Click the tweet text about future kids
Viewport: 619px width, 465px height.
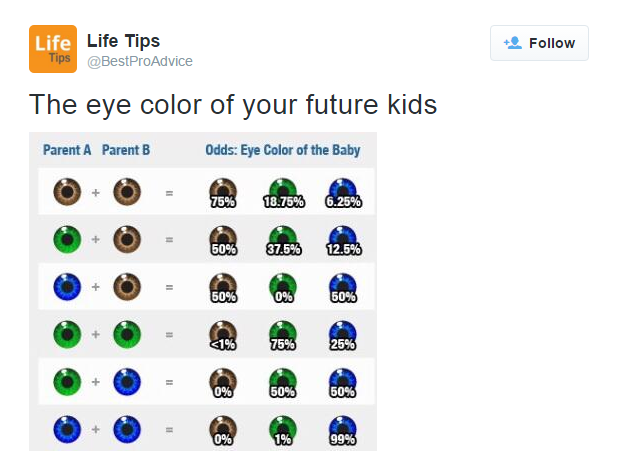click(x=233, y=105)
